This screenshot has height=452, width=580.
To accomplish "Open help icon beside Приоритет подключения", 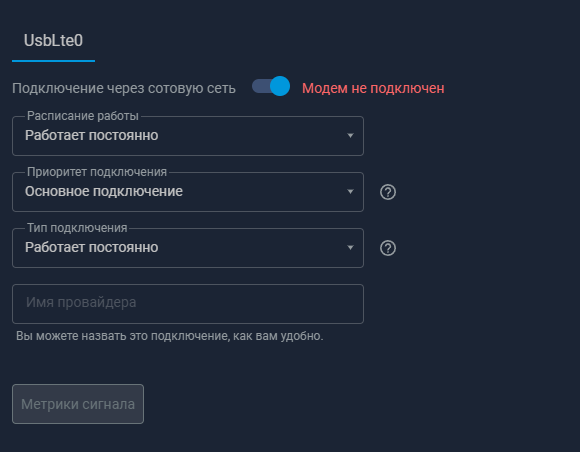I will point(388,192).
